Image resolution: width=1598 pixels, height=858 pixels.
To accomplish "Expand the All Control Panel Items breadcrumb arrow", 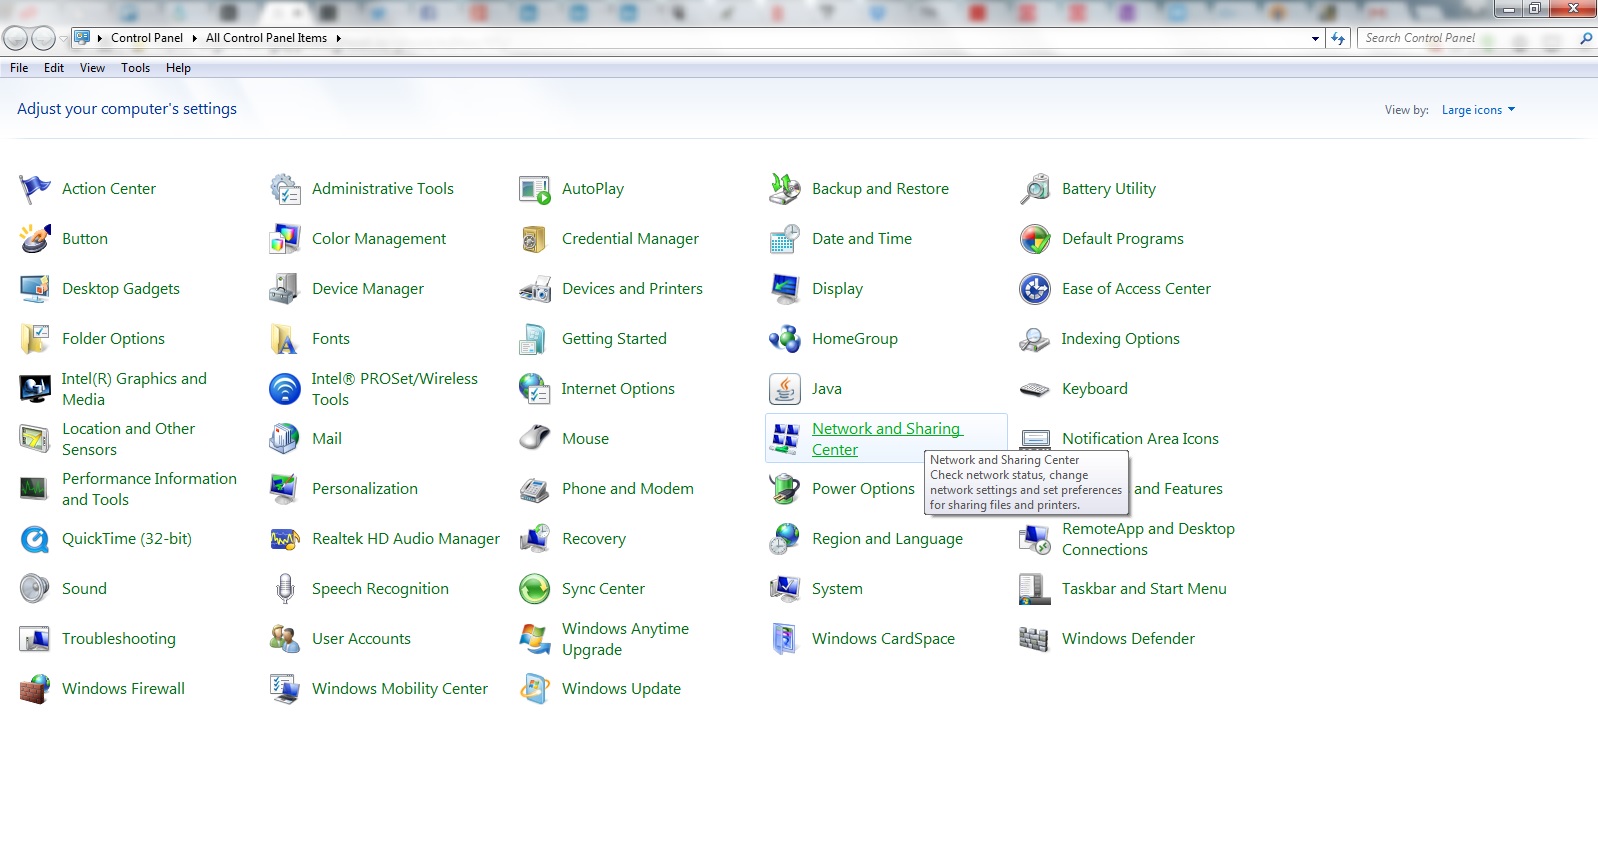I will pyautogui.click(x=338, y=38).
